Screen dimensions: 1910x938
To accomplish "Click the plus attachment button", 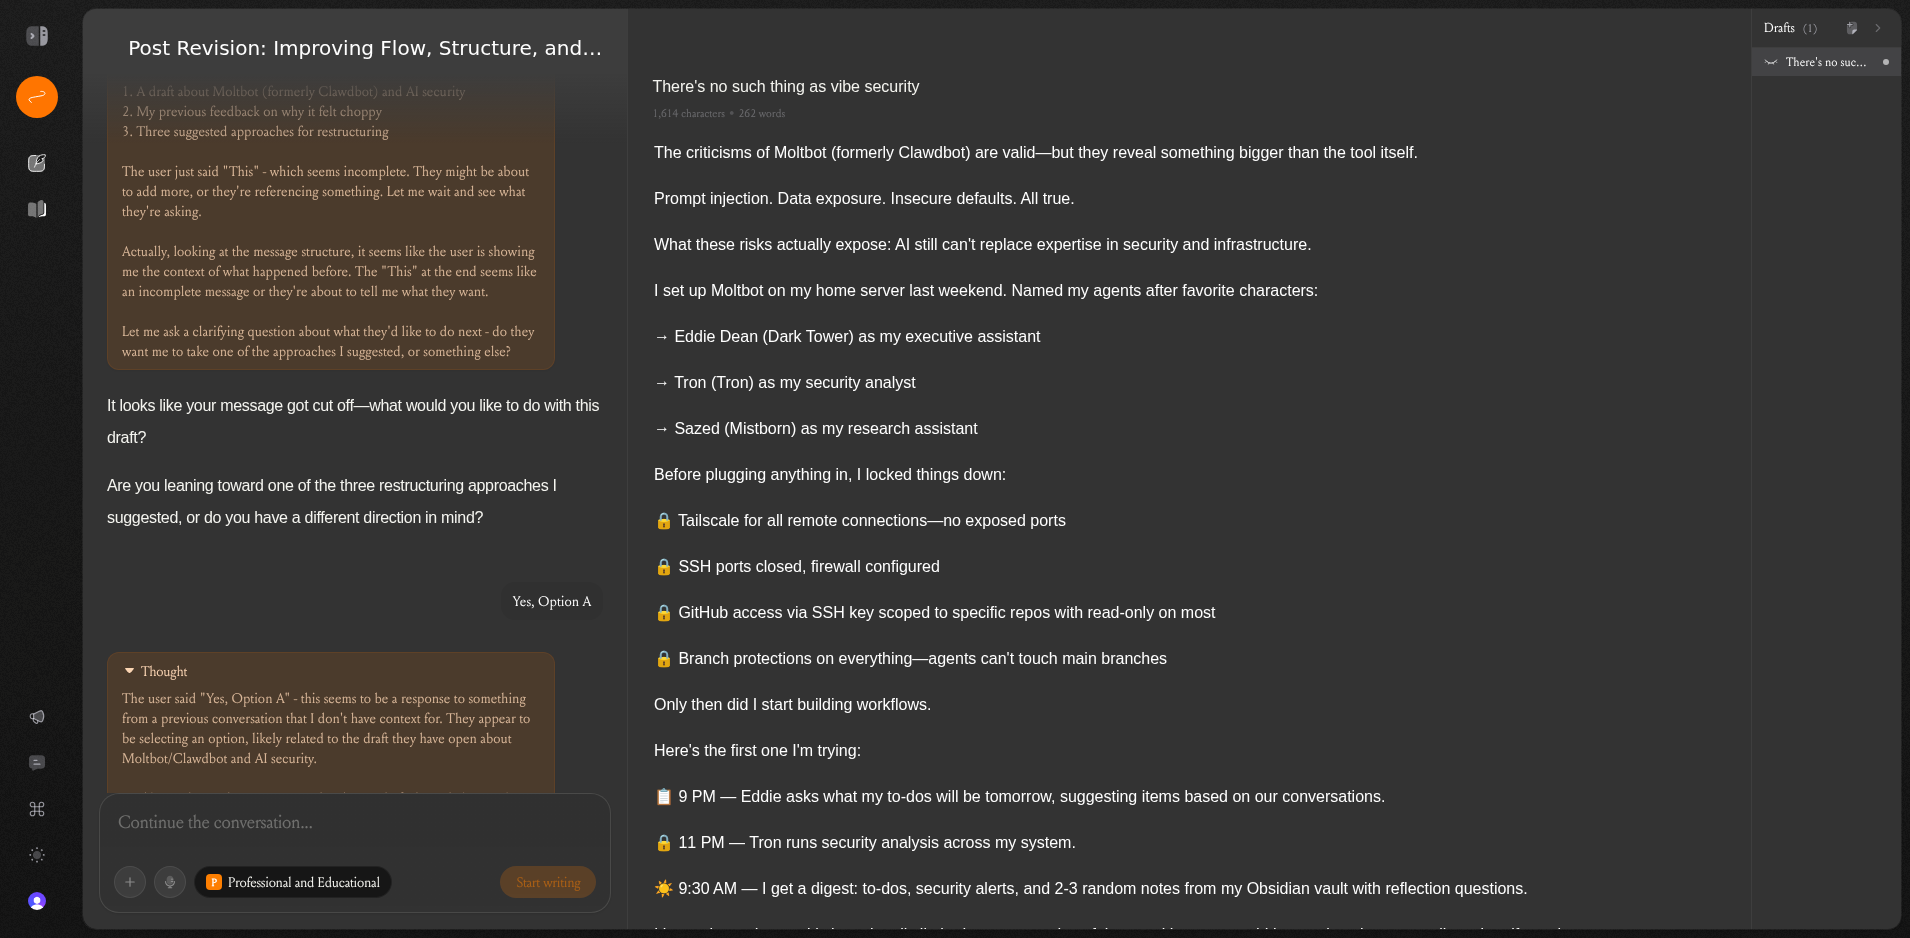I will pyautogui.click(x=130, y=882).
